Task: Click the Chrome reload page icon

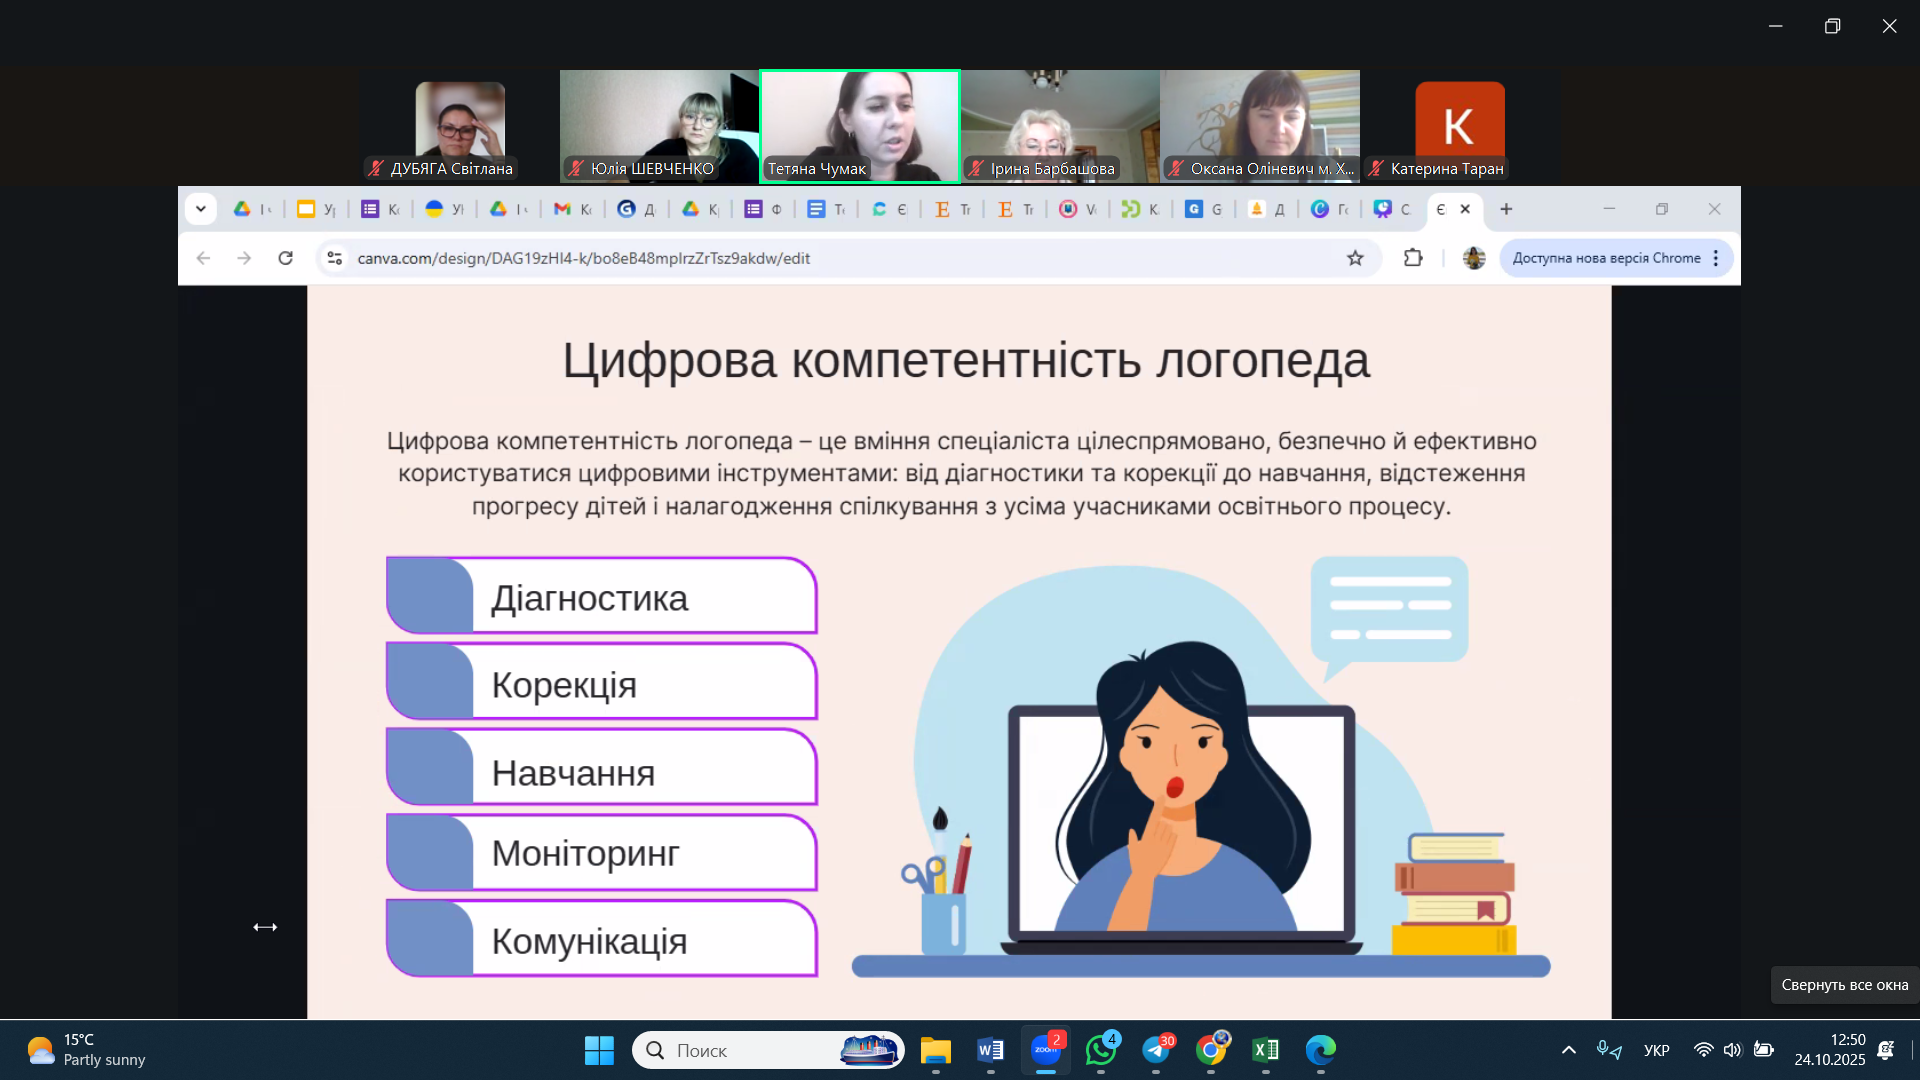Action: (286, 258)
